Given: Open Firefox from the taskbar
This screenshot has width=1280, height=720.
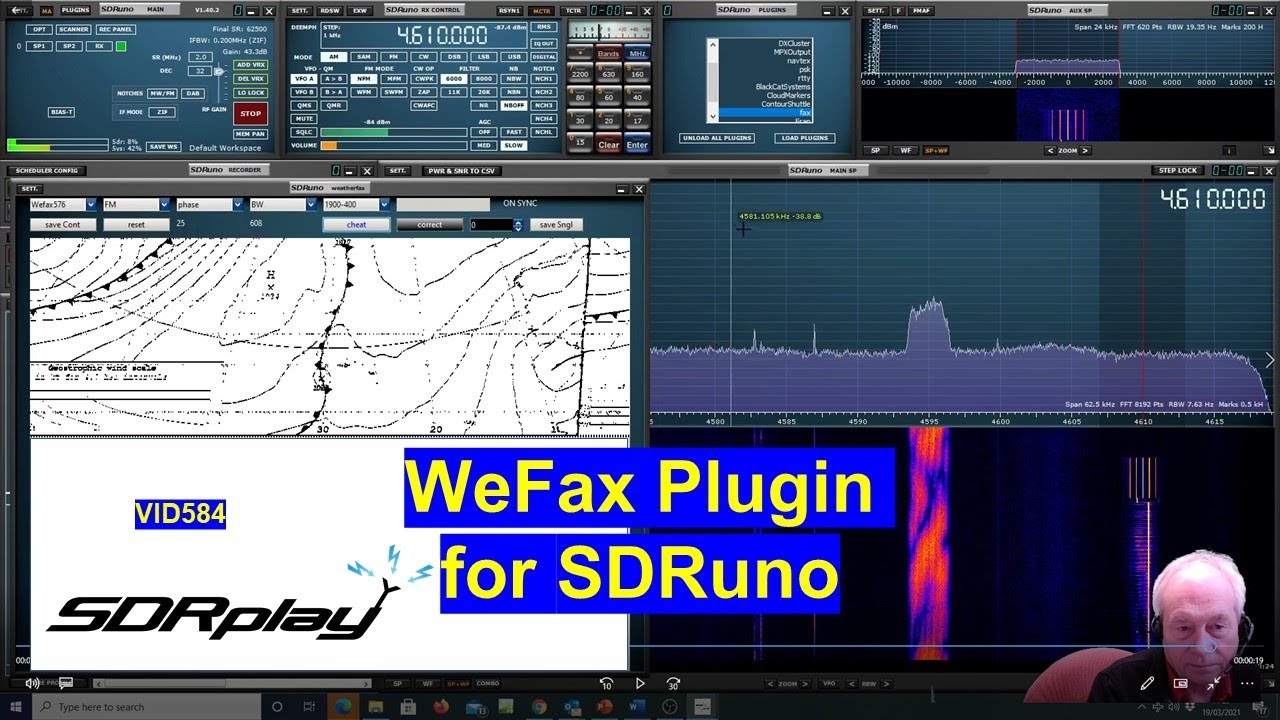Looking at the screenshot, I should point(440,707).
